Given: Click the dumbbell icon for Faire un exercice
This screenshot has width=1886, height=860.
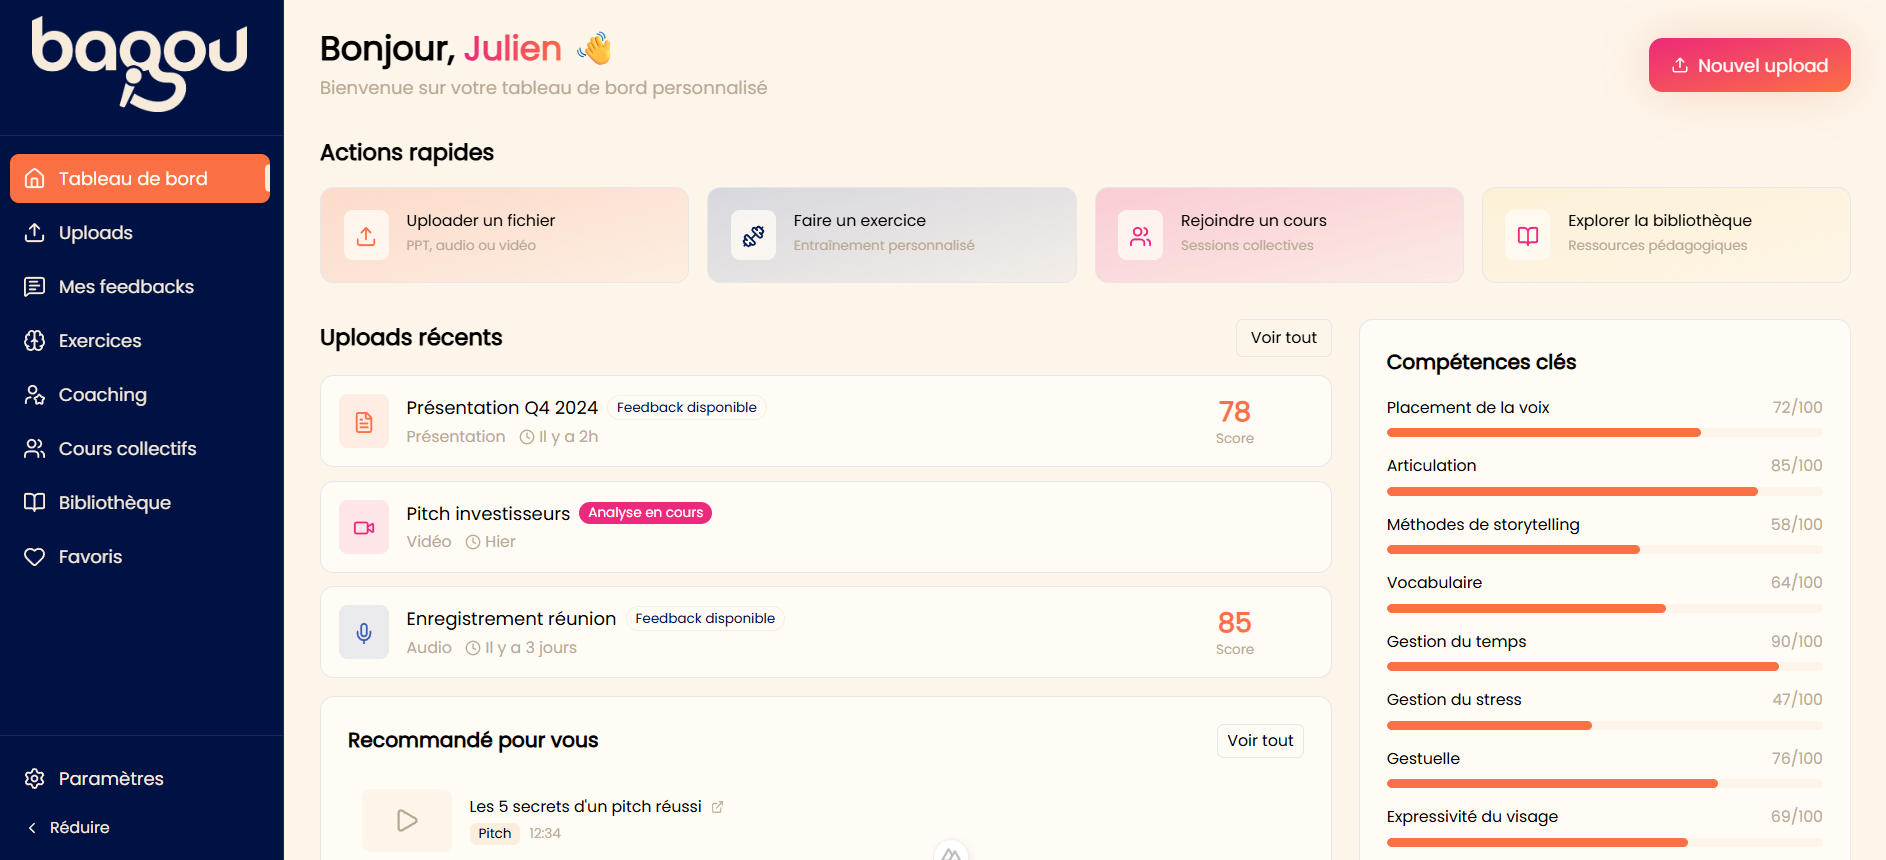Looking at the screenshot, I should point(753,236).
